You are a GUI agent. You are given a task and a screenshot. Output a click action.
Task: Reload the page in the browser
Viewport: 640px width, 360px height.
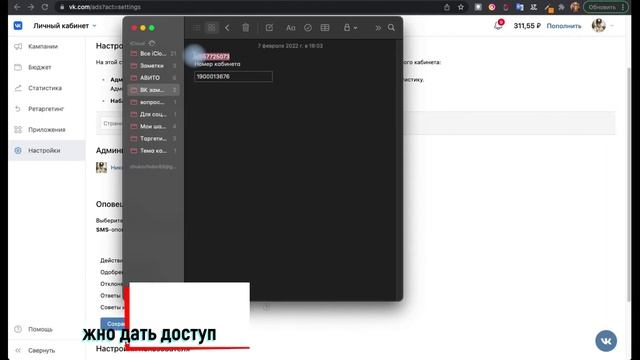pos(44,7)
